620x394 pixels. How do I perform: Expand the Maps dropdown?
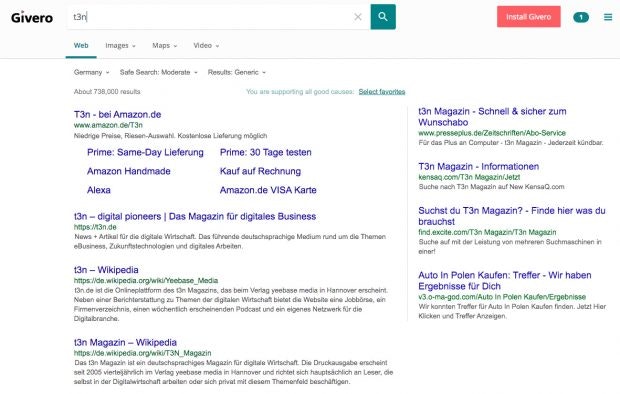(x=164, y=45)
